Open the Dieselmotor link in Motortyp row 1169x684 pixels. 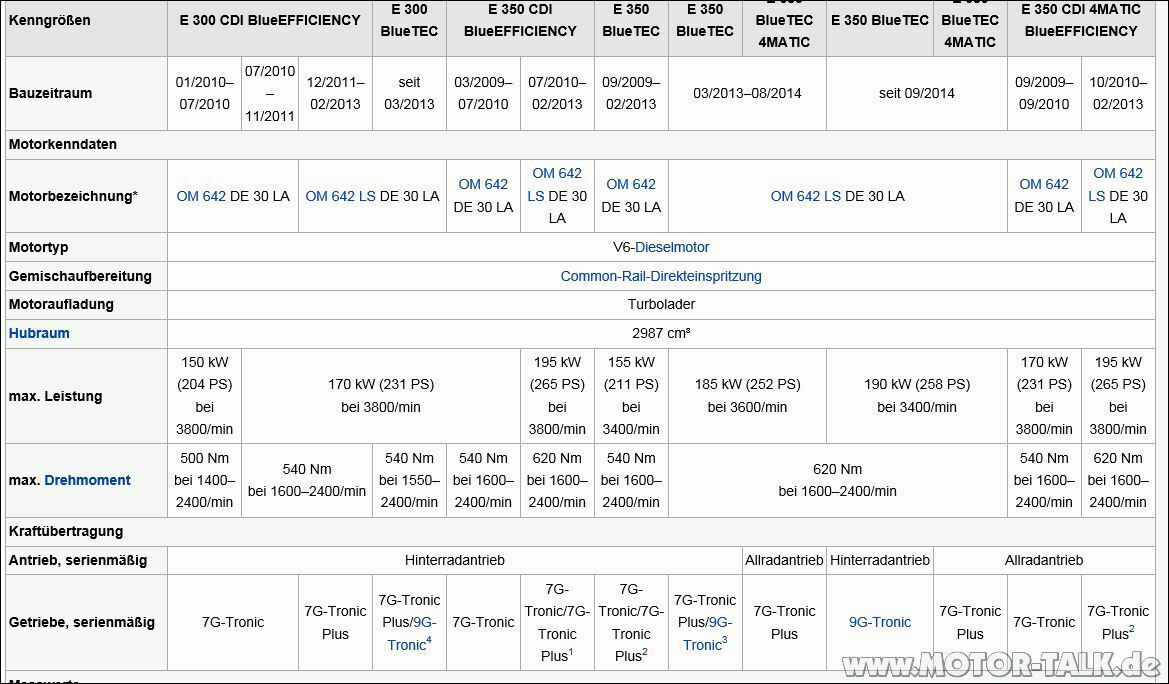click(672, 247)
